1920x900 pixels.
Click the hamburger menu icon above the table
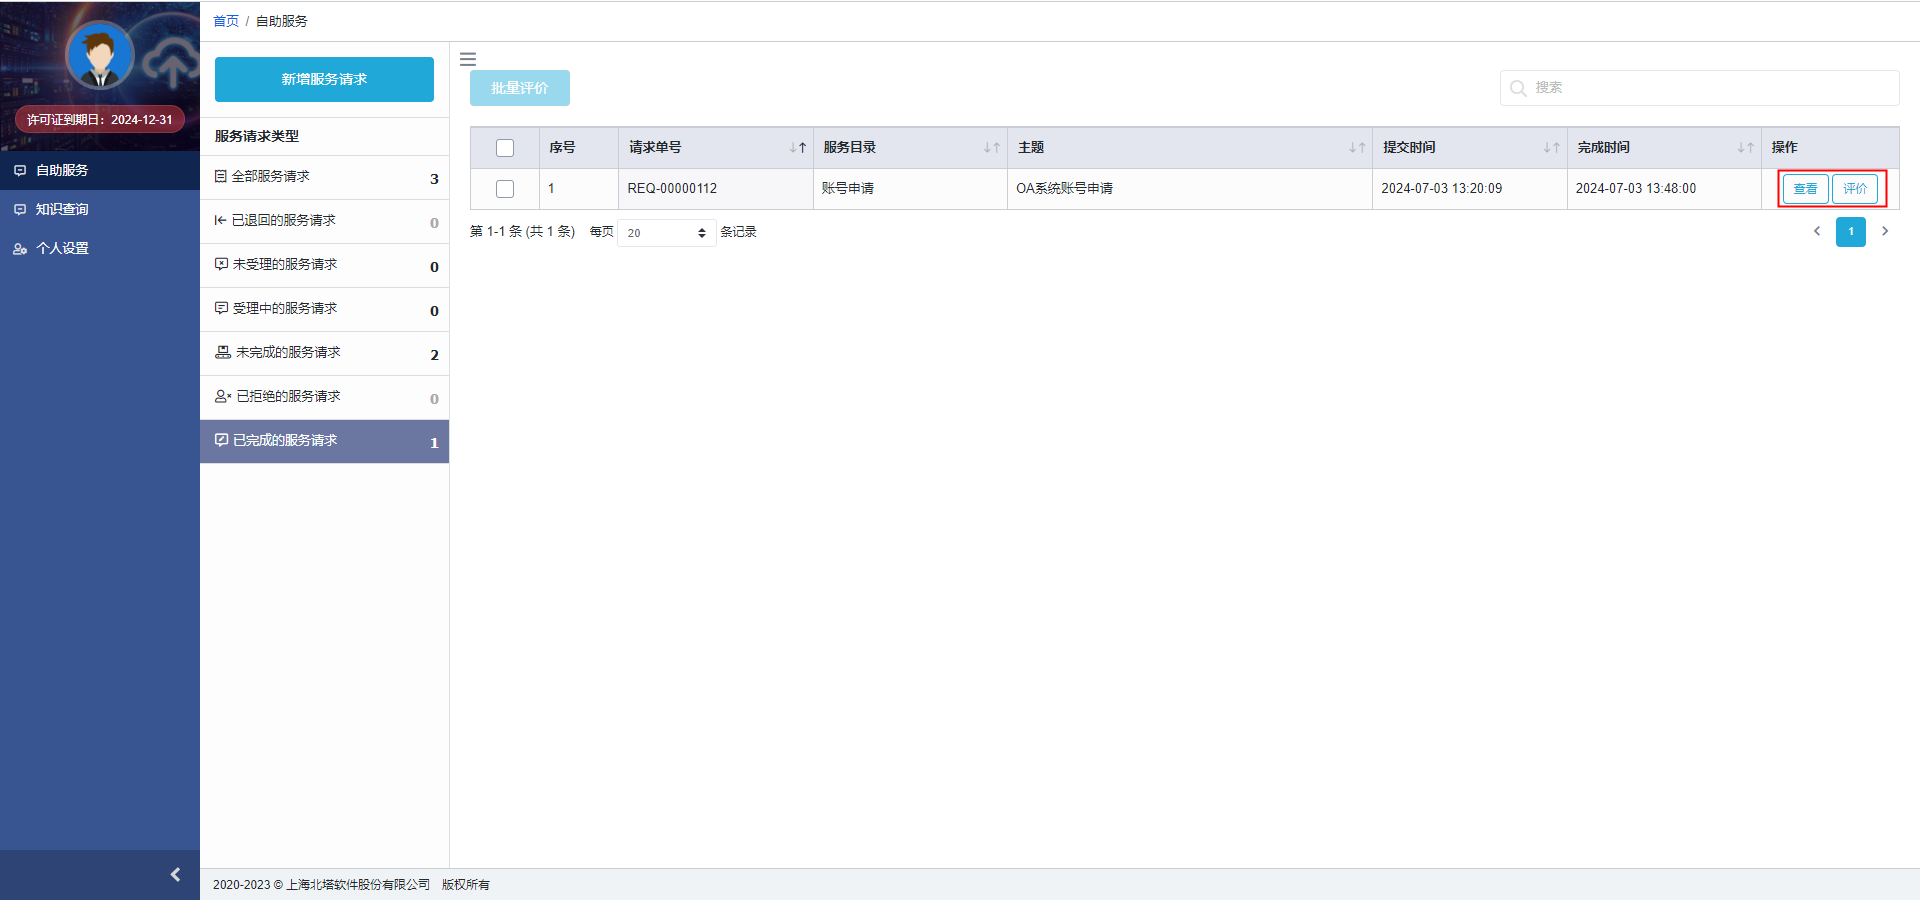467,59
